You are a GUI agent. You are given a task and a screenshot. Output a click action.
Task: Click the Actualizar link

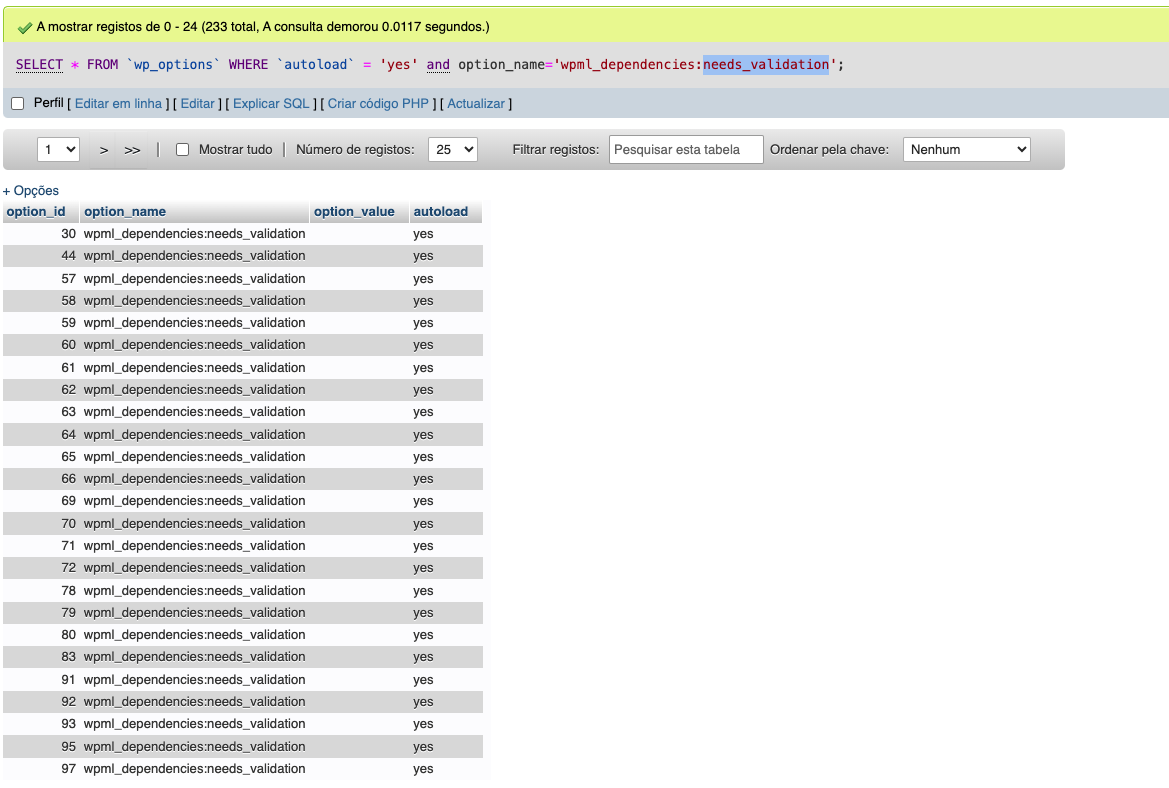pos(476,104)
